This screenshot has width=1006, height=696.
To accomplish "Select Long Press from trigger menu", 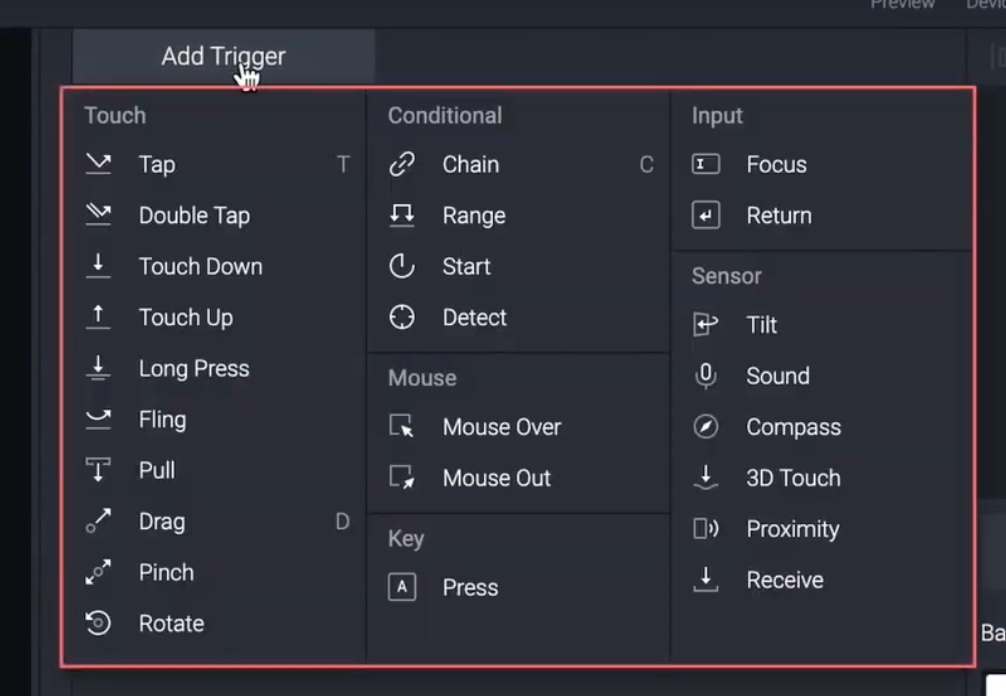I will (194, 369).
